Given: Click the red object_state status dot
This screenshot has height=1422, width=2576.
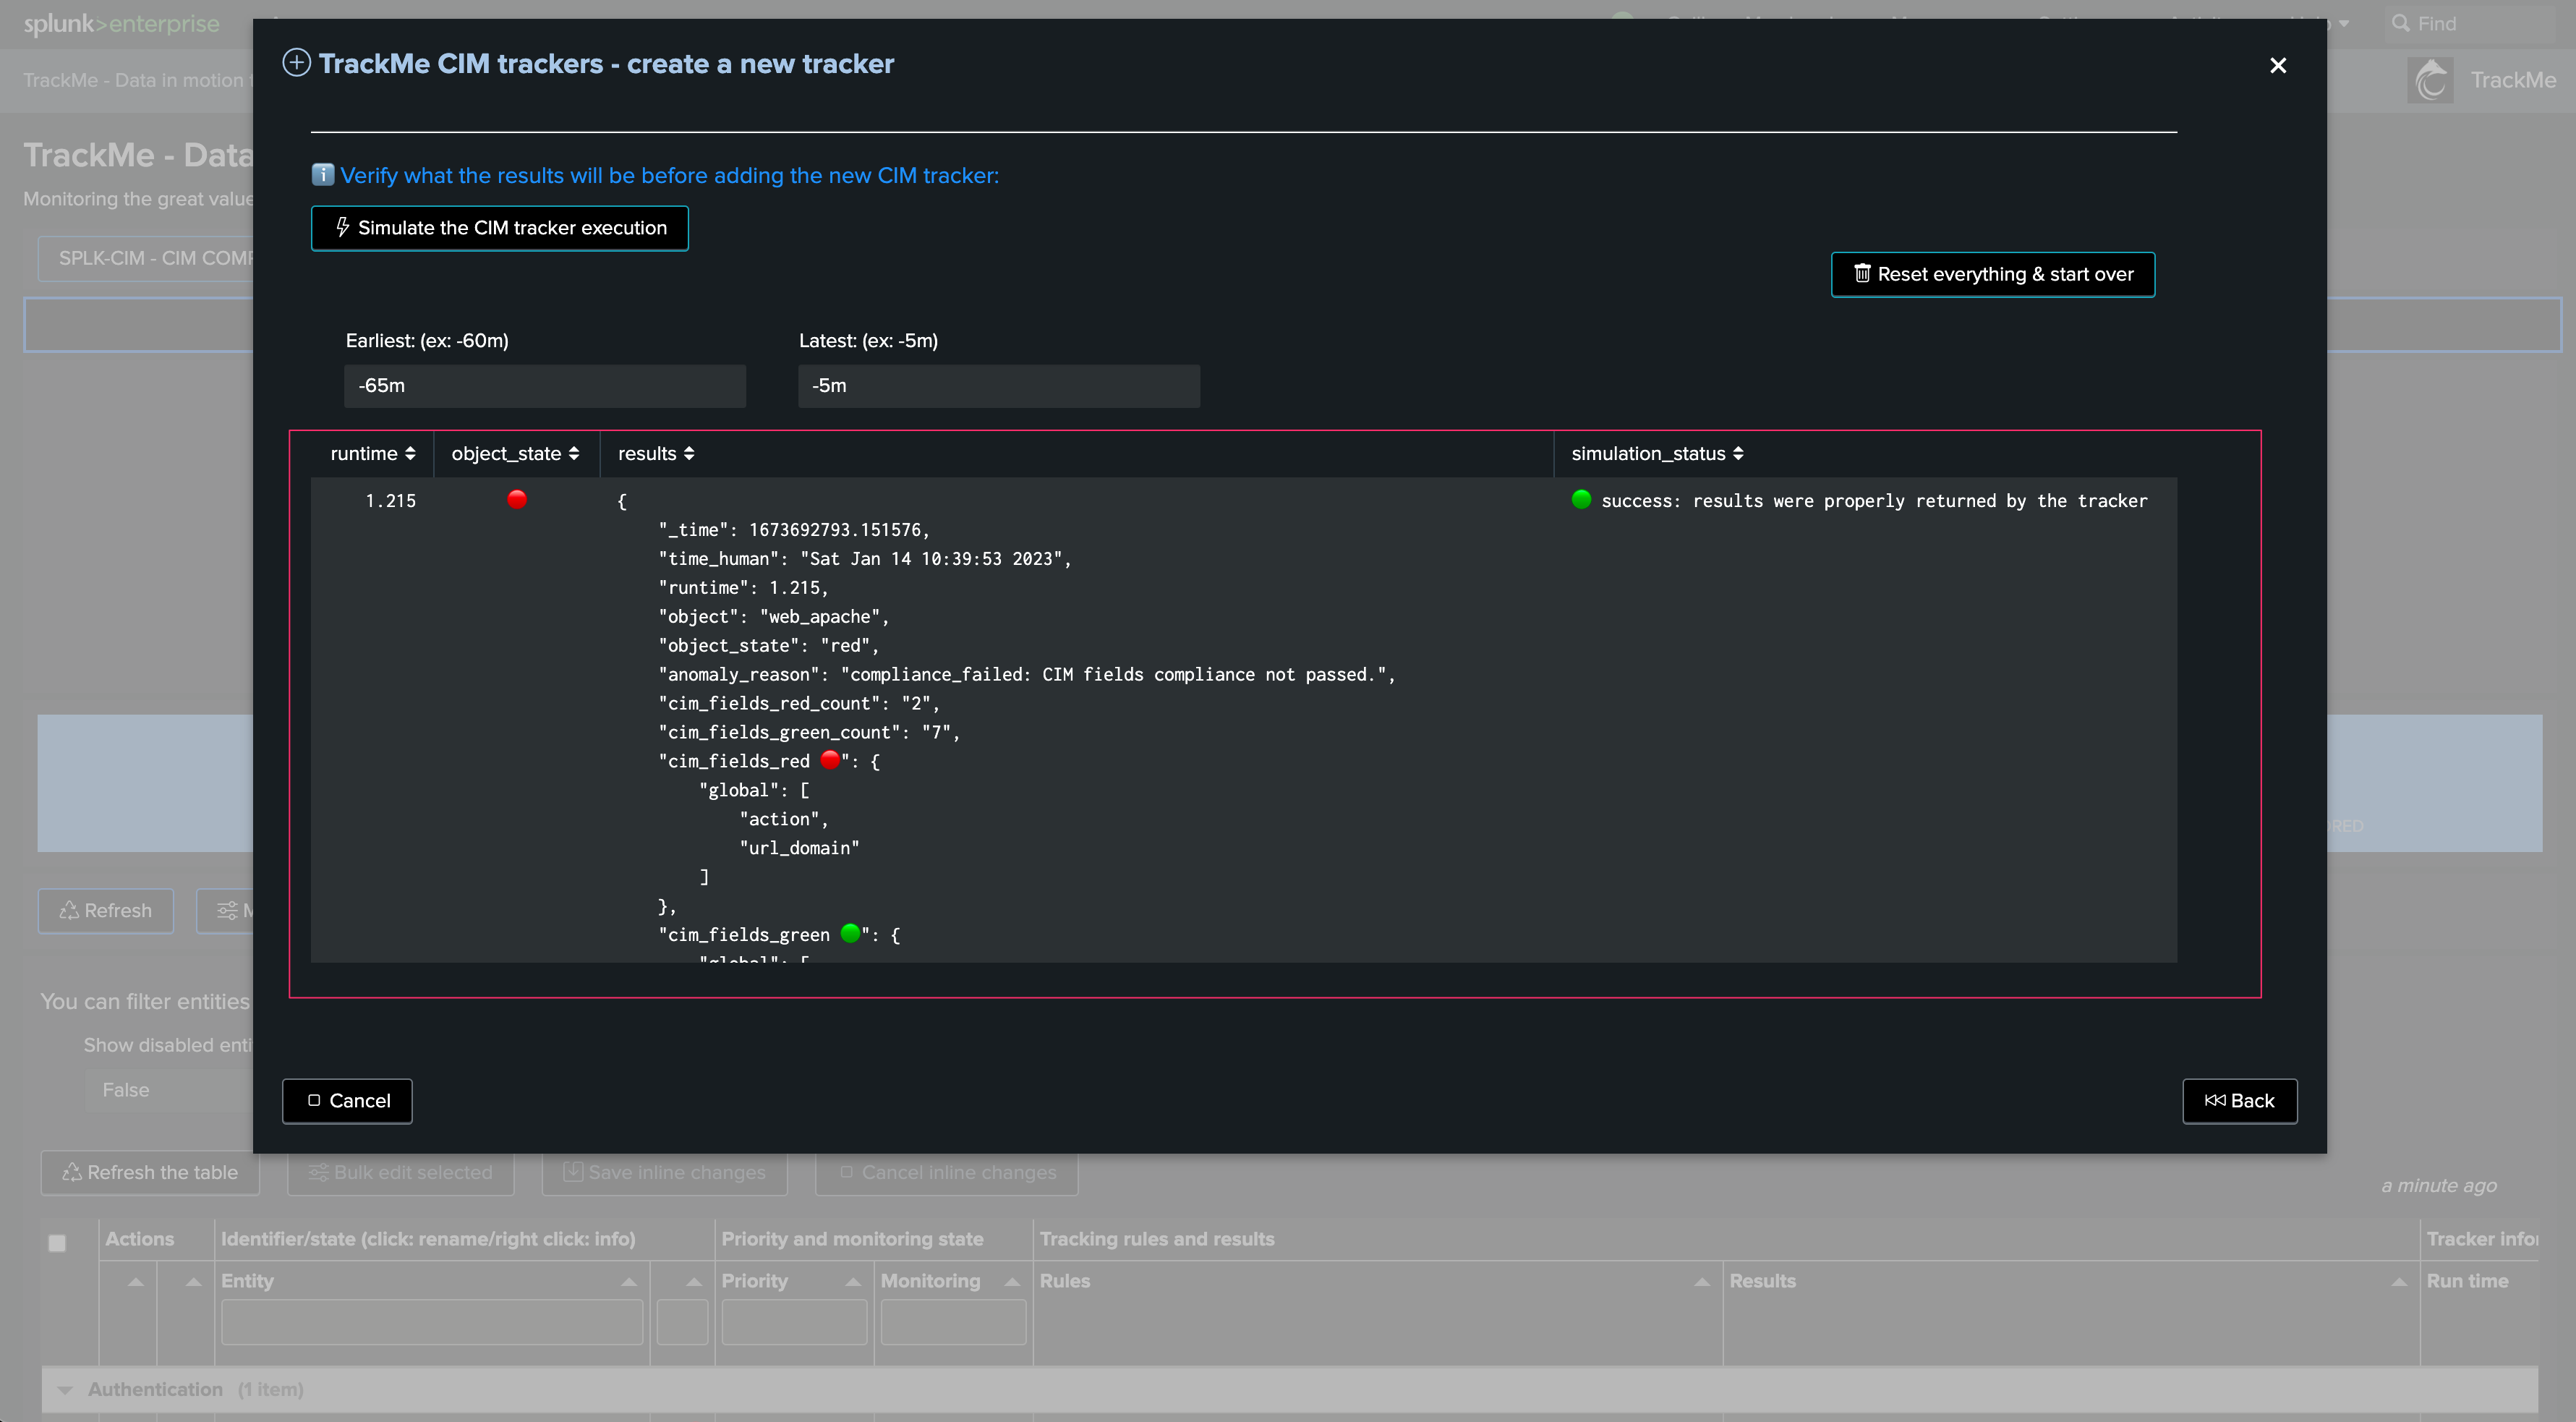Looking at the screenshot, I should 517,500.
